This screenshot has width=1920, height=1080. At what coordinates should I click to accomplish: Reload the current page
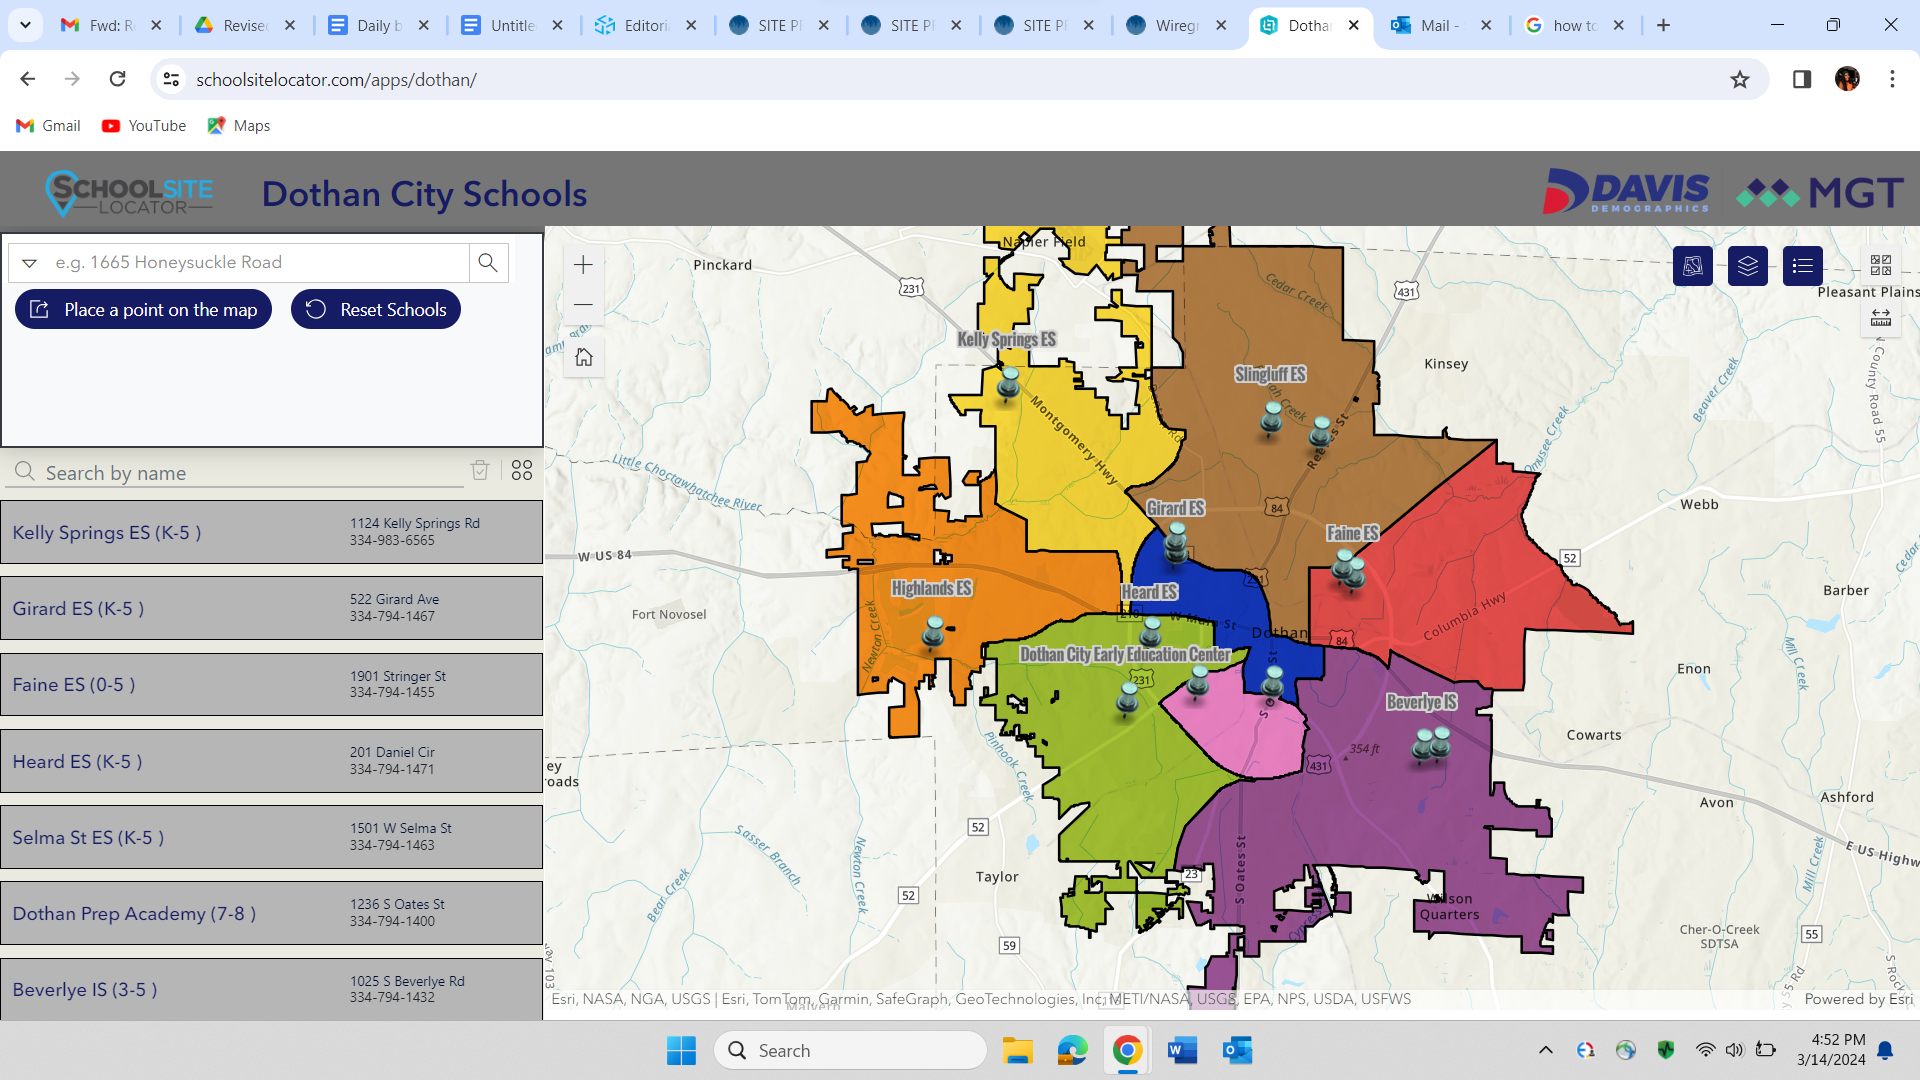tap(117, 79)
